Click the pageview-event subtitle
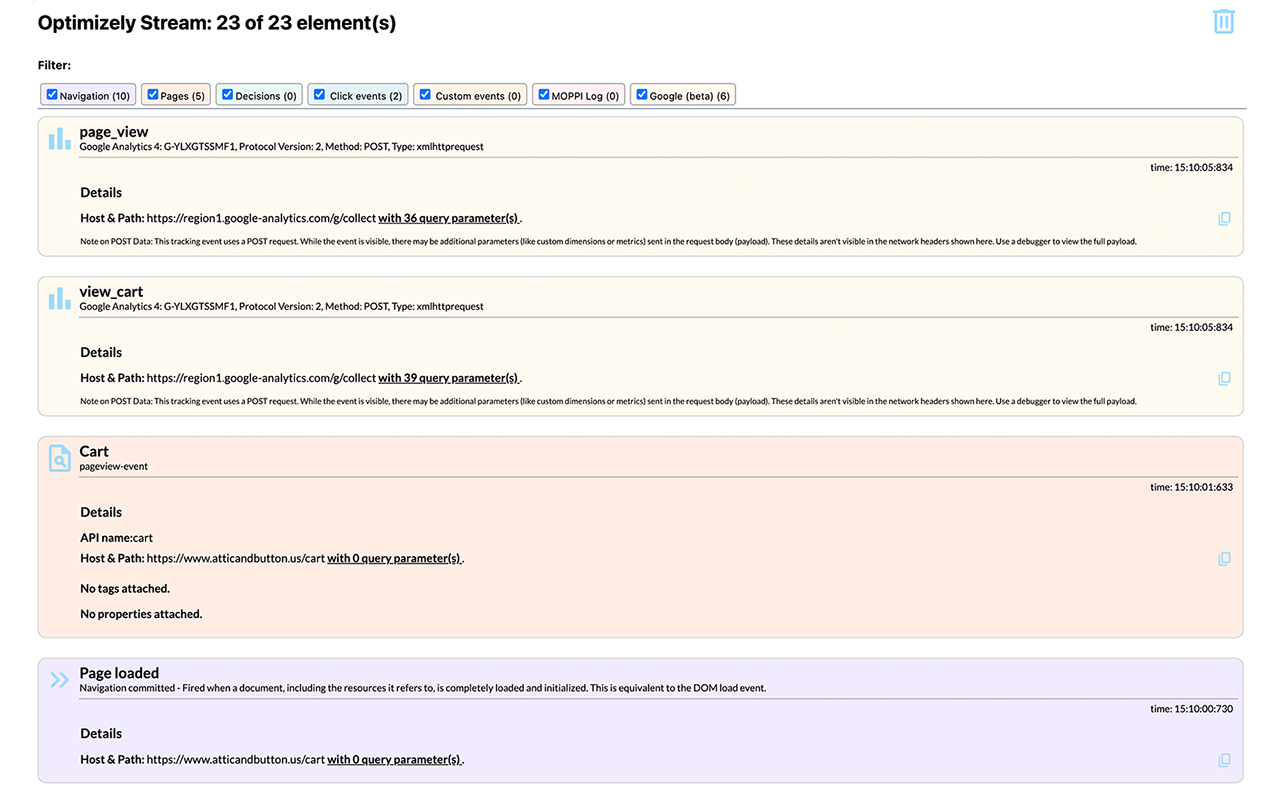This screenshot has height=800, width=1280. point(114,466)
